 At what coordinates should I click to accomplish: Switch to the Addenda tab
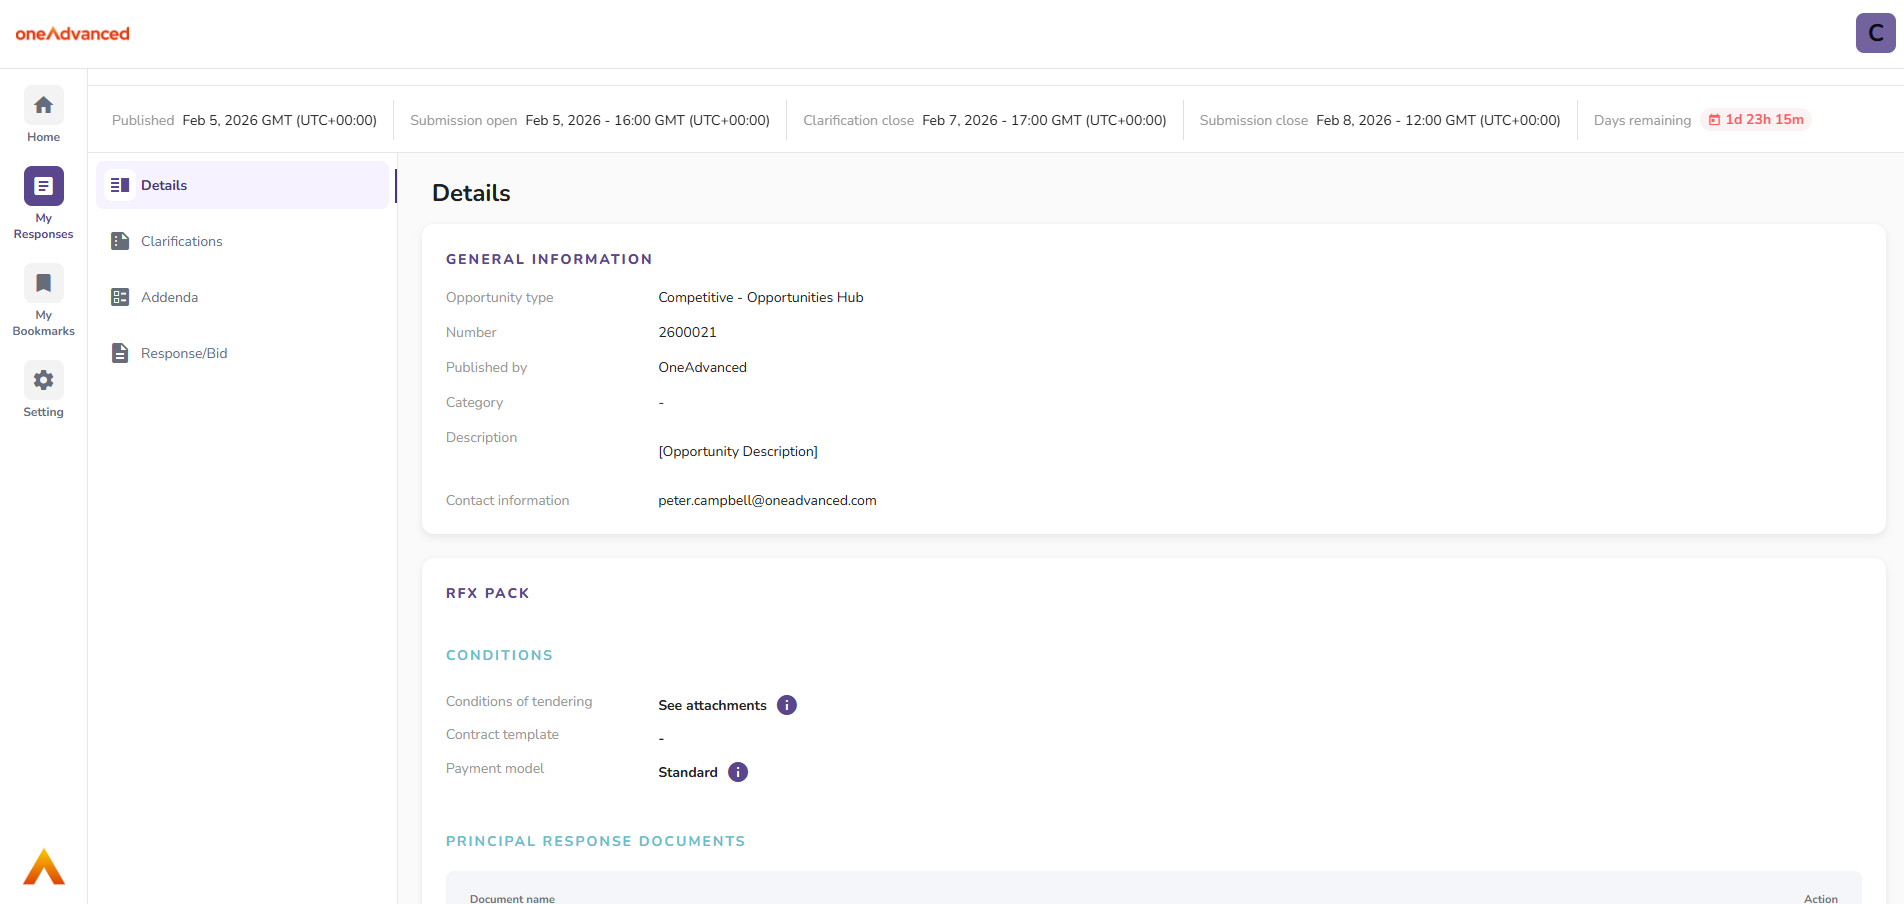(x=242, y=297)
